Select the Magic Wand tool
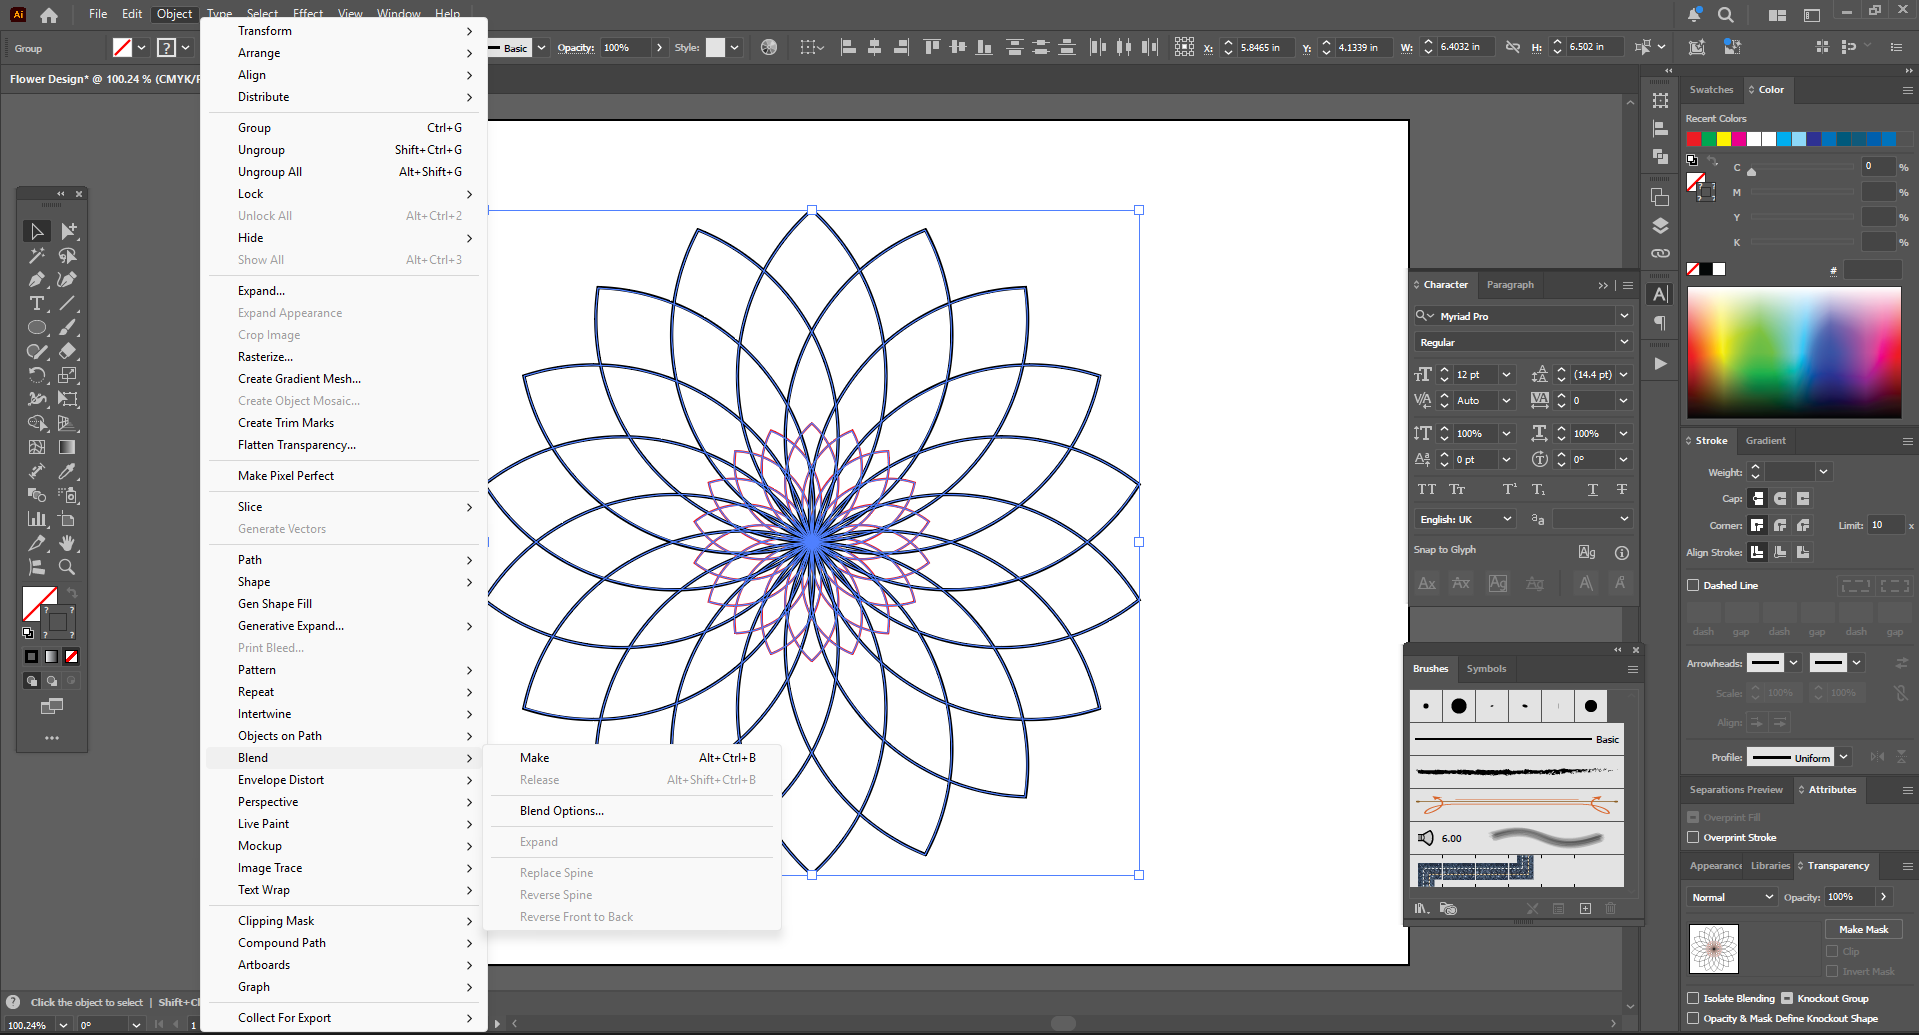This screenshot has height=1035, width=1919. 37,255
